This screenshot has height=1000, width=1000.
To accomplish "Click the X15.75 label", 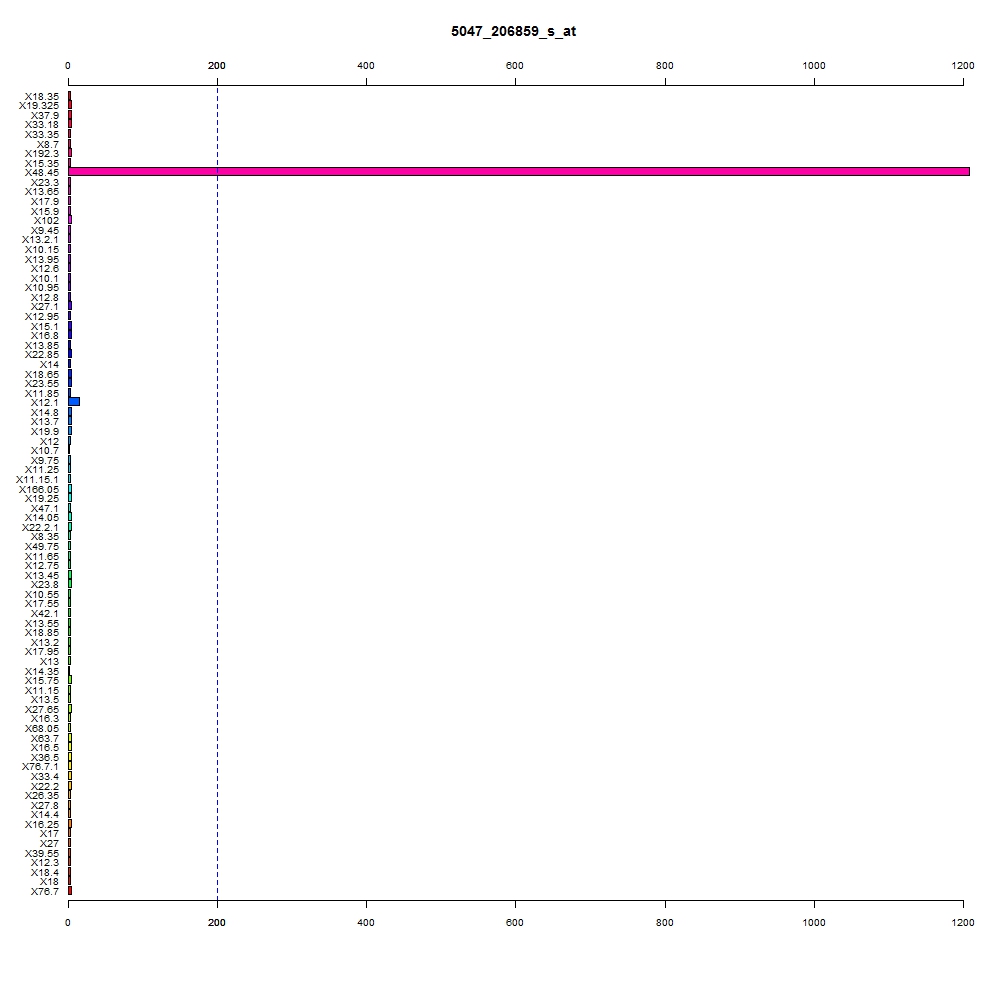I will coord(41,680).
